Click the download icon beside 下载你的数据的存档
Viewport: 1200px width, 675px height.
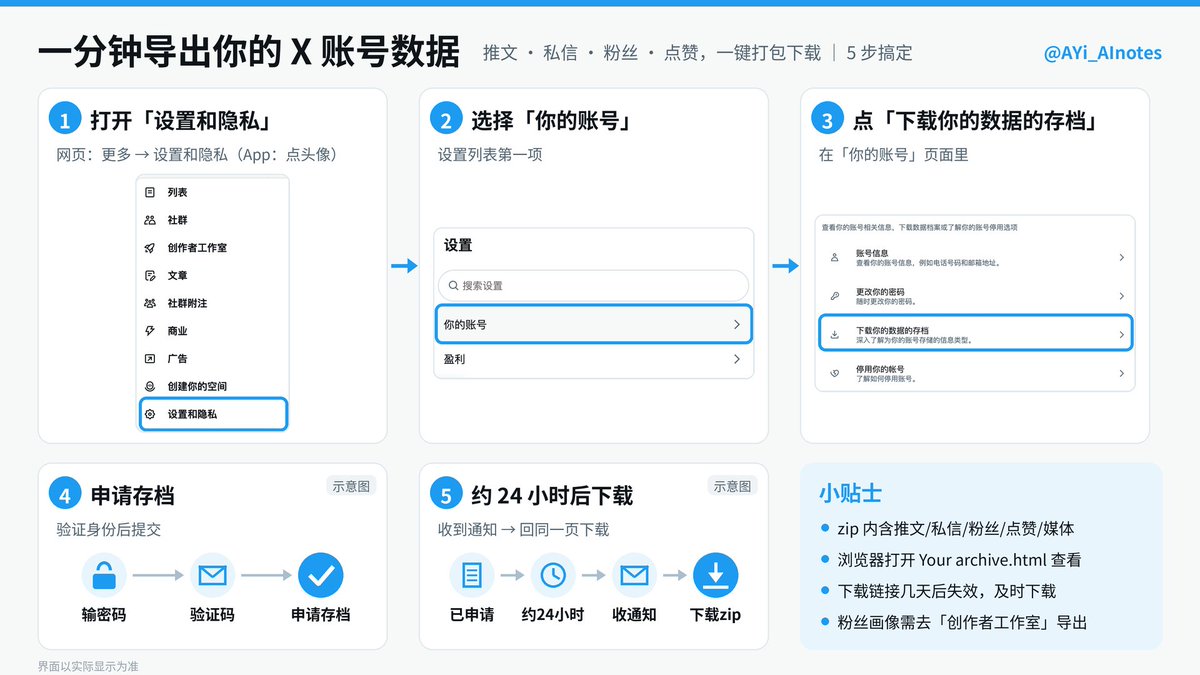coord(835,334)
